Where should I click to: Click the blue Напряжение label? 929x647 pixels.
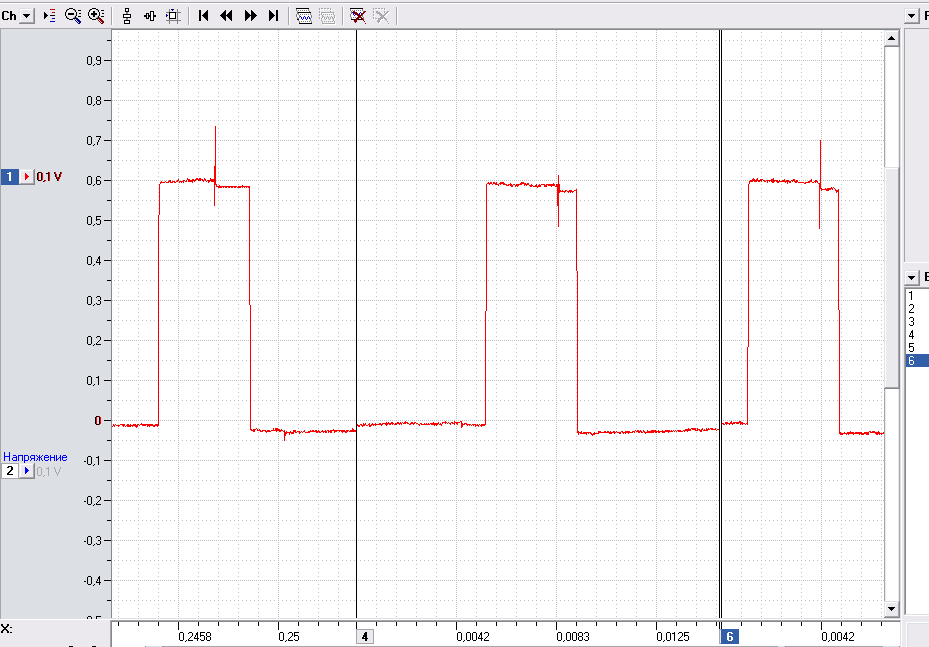pyautogui.click(x=35, y=457)
